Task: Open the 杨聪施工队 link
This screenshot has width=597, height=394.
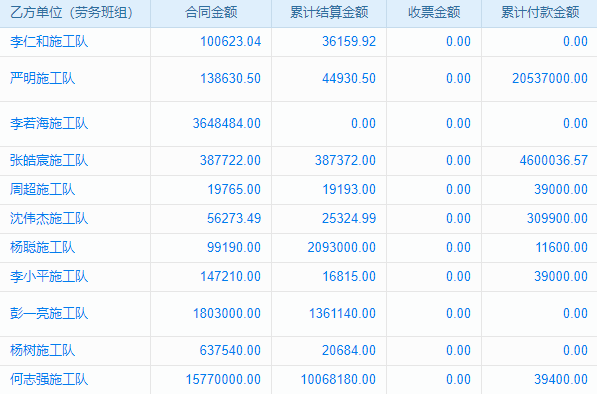Action: coord(43,247)
